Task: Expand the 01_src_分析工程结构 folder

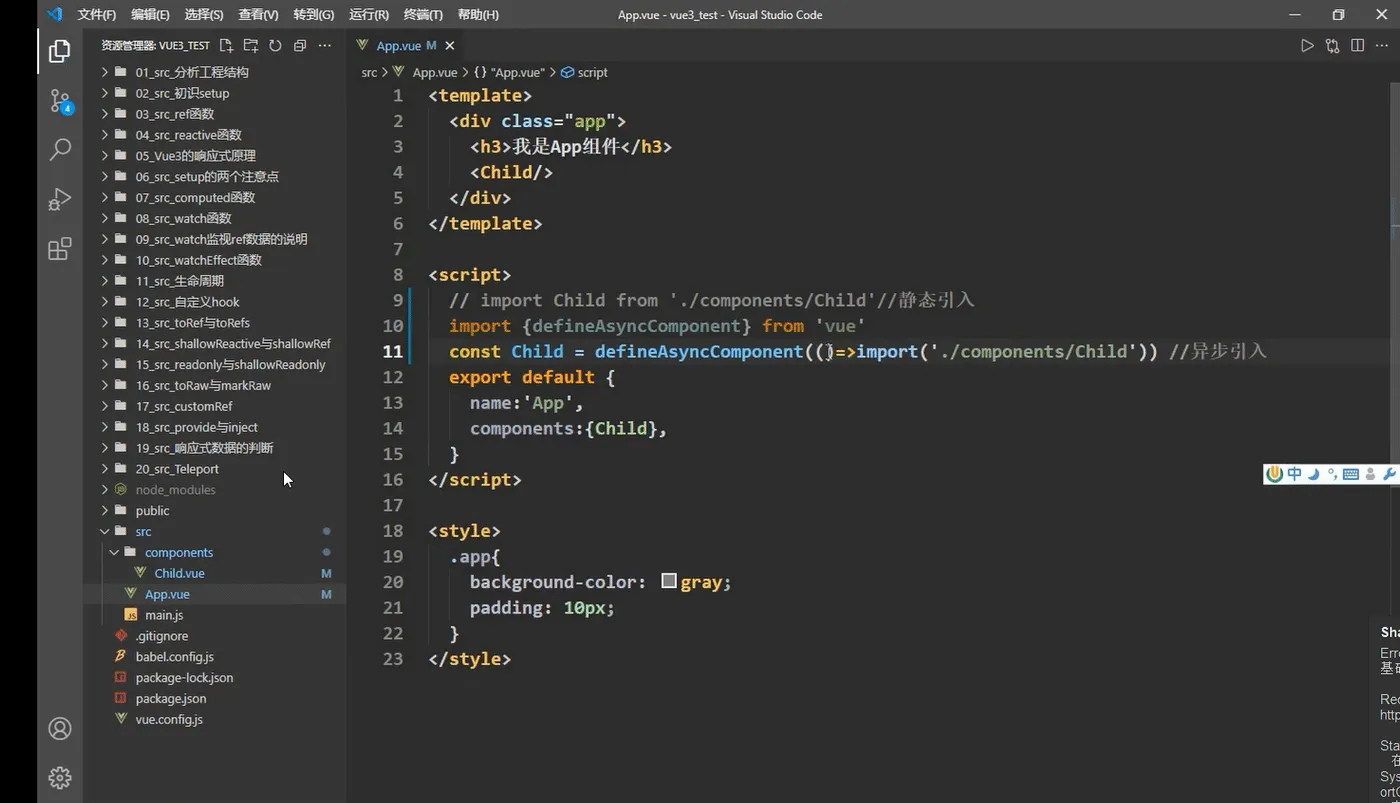Action: click(x=214, y=72)
